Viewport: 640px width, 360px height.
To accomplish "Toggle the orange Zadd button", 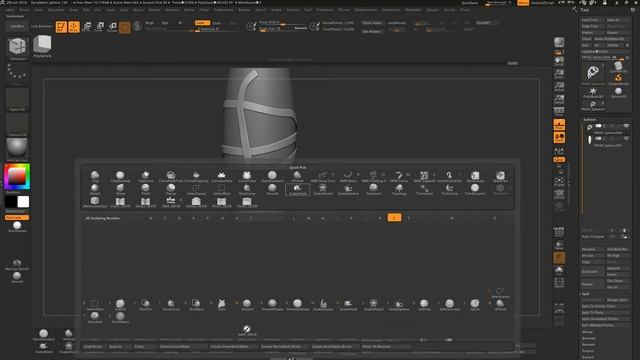I will pyautogui.click(x=202, y=23).
